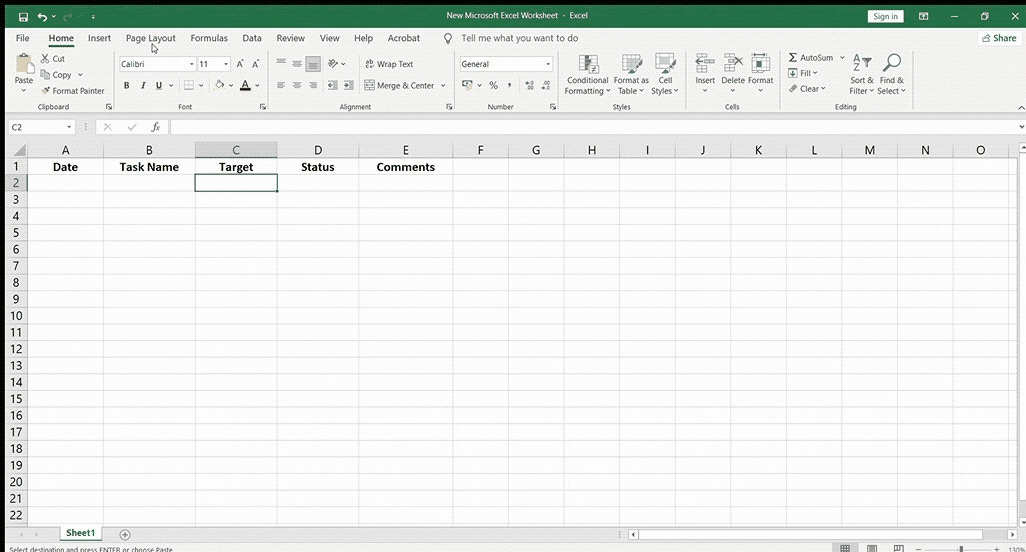Expand the General number format dropdown
Image resolution: width=1026 pixels, height=552 pixels.
548,64
